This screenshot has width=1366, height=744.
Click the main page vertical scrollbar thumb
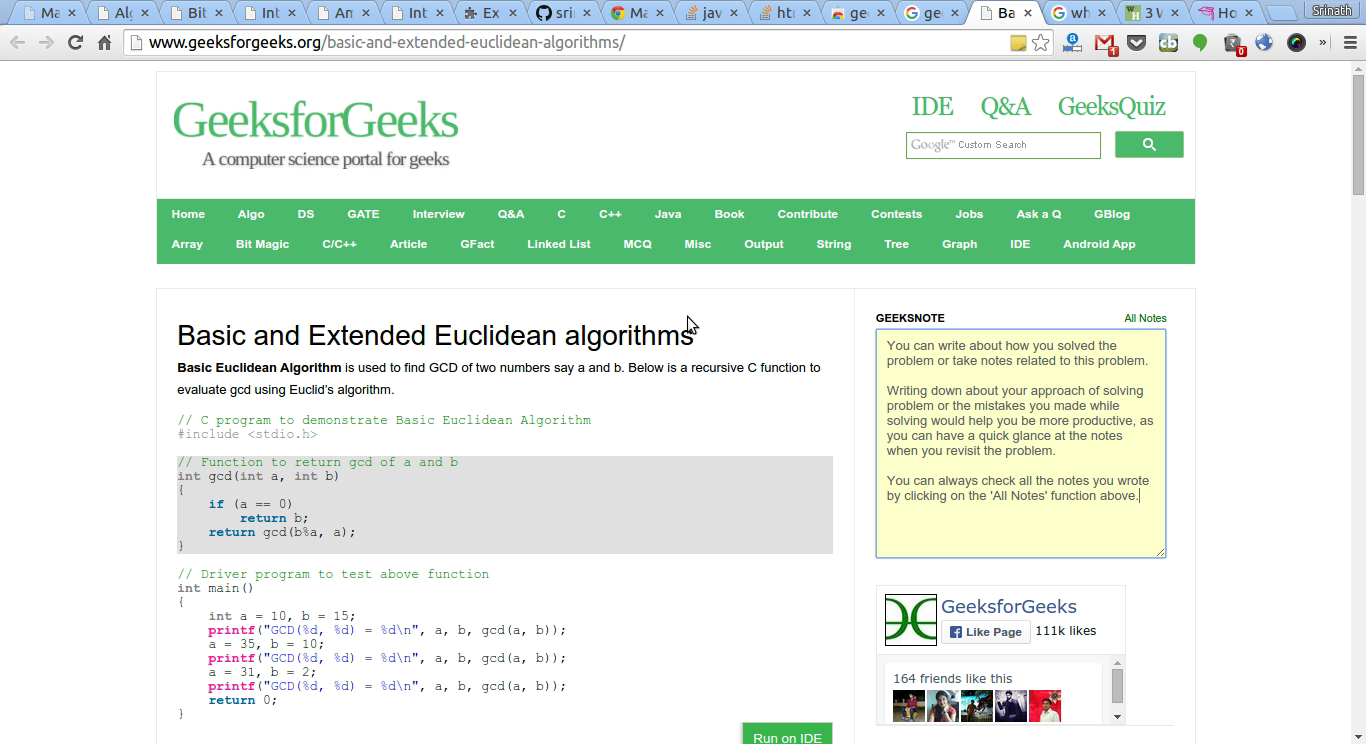click(x=1358, y=135)
